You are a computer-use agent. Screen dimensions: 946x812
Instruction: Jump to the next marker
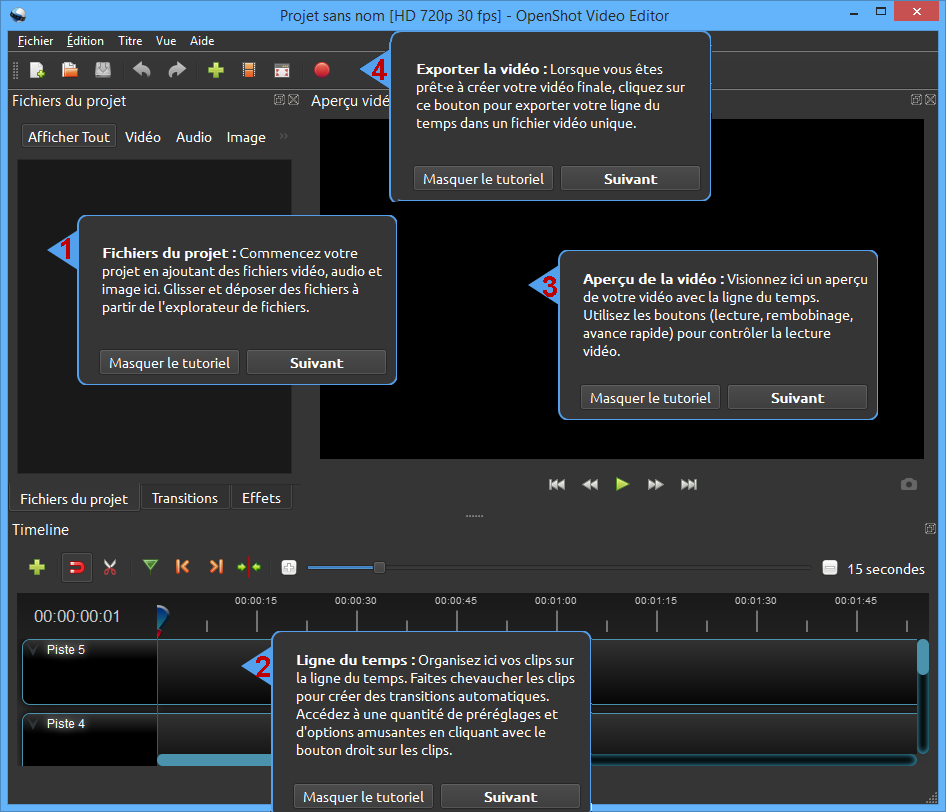(x=216, y=566)
